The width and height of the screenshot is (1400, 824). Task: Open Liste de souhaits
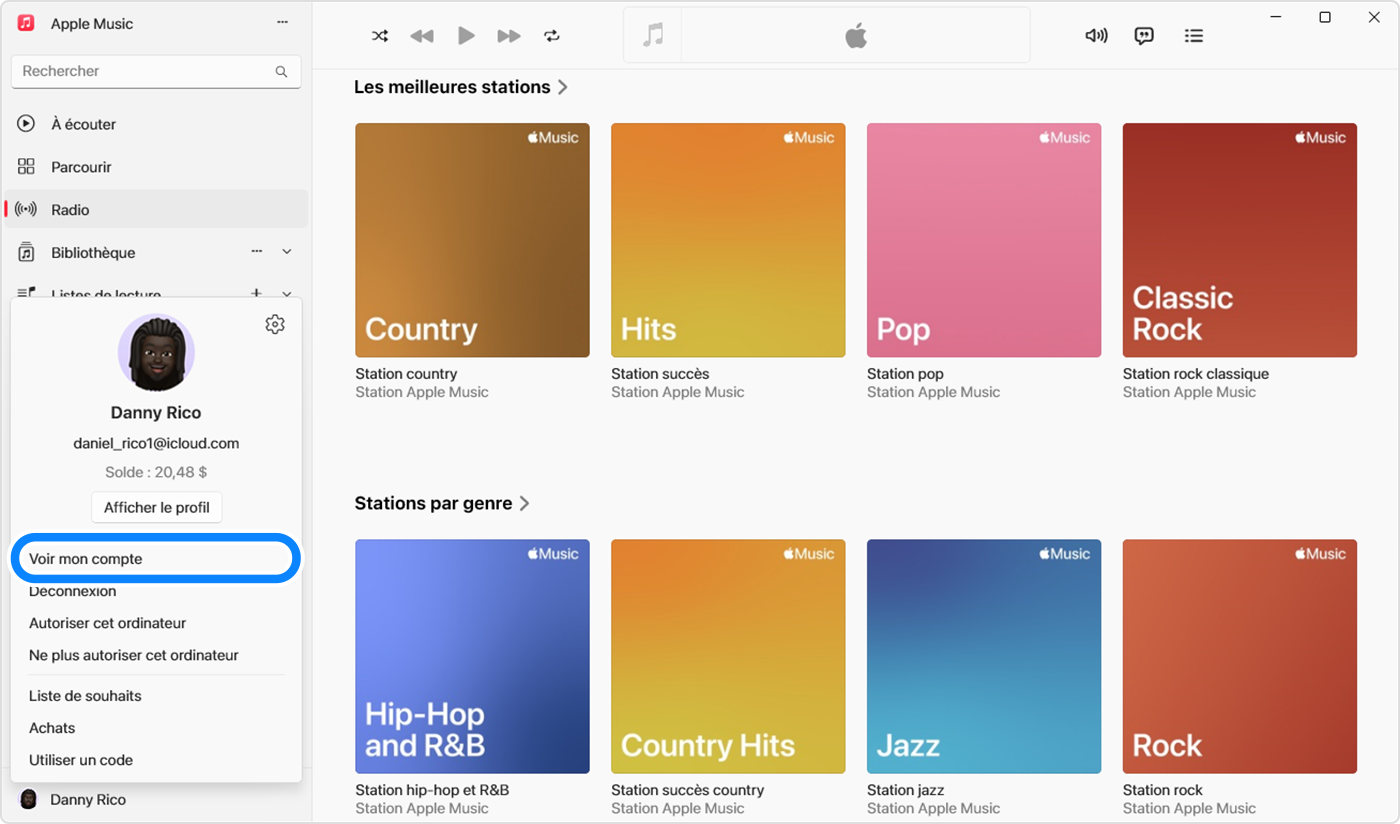pyautogui.click(x=85, y=696)
